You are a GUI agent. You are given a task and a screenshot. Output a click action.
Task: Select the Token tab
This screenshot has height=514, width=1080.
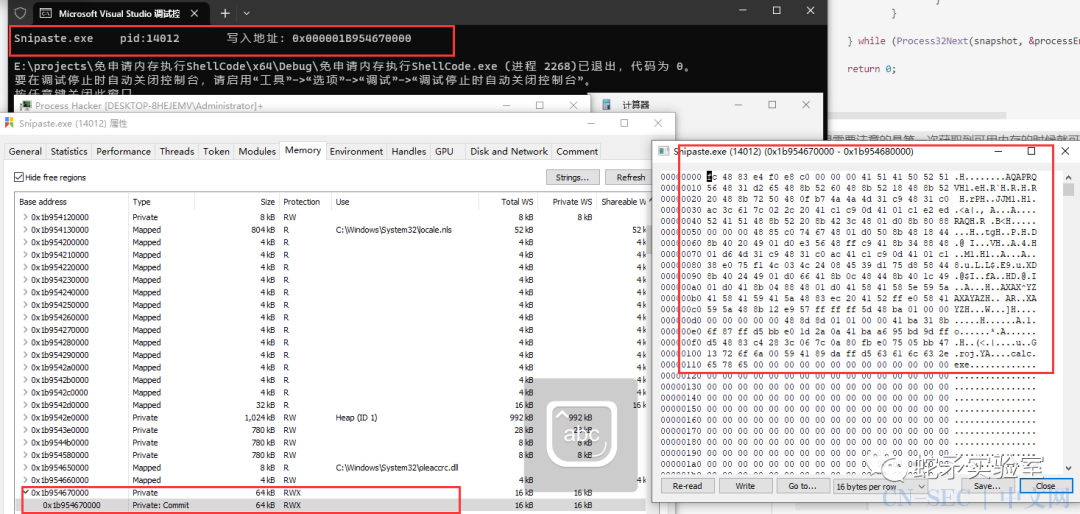point(216,152)
